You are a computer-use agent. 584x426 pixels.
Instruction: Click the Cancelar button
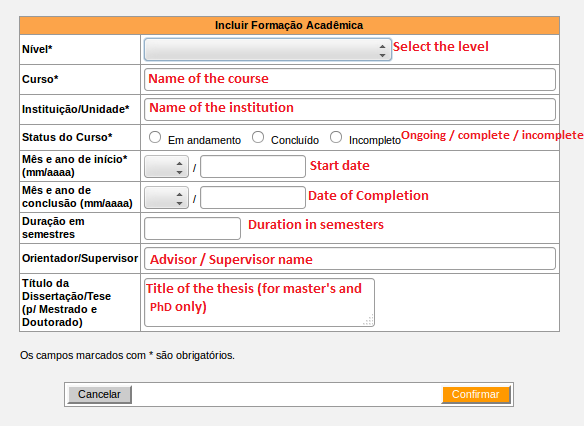coord(99,394)
